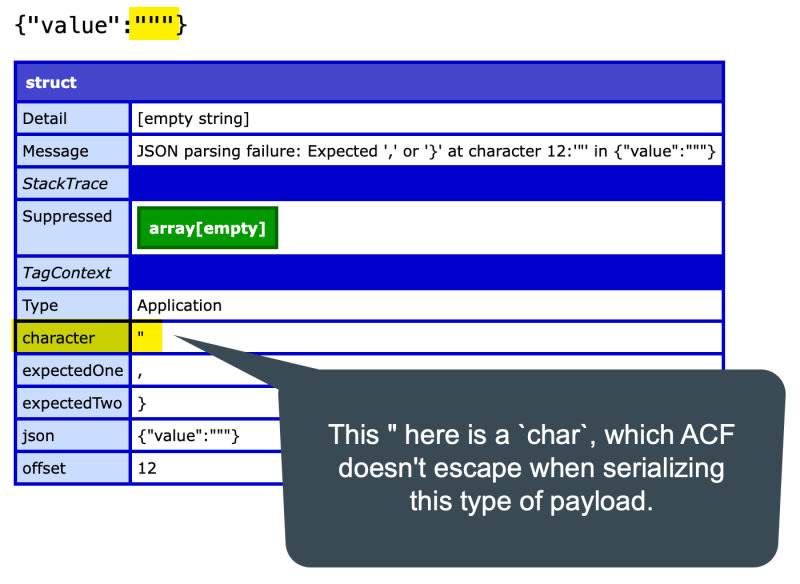
Task: Select the offset value 12
Action: pyautogui.click(x=148, y=468)
